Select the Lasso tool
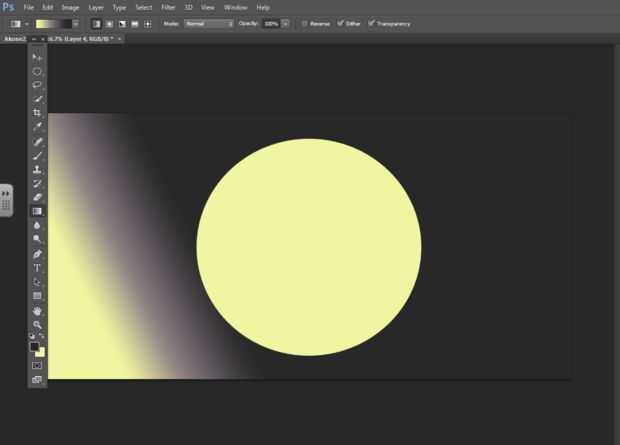The image size is (620, 445). point(37,85)
